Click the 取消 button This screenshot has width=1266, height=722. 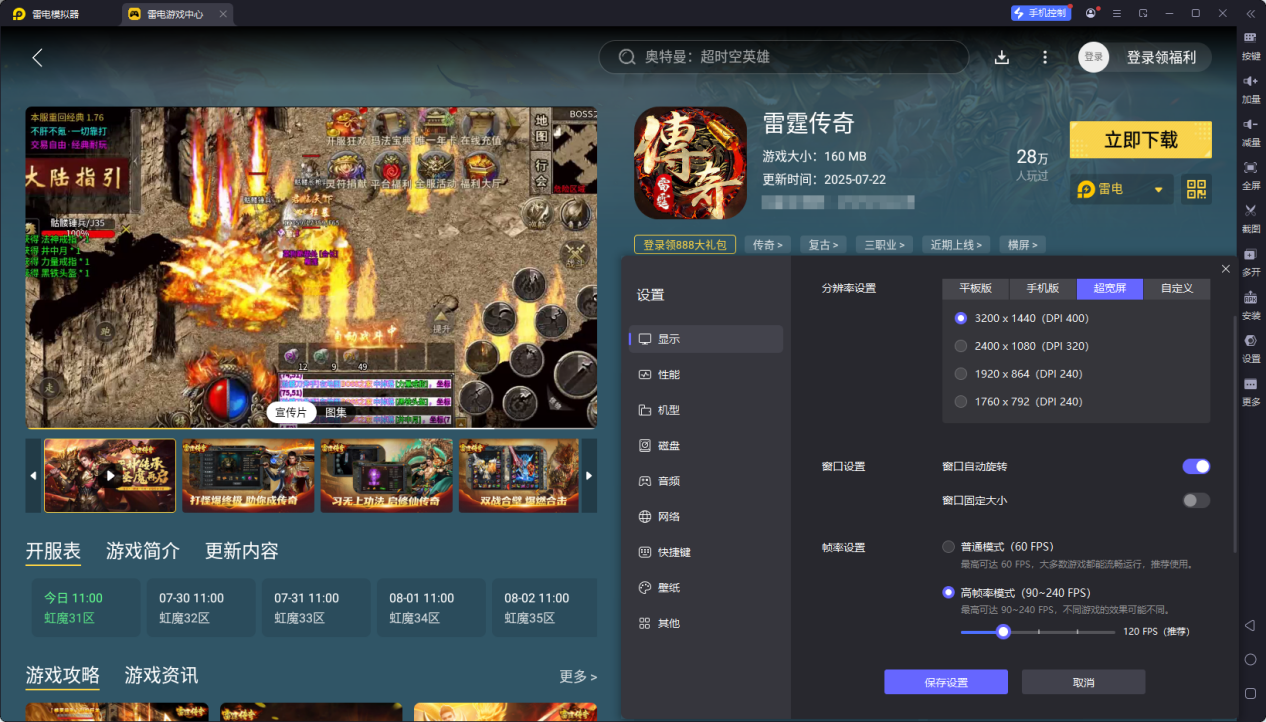(1083, 682)
